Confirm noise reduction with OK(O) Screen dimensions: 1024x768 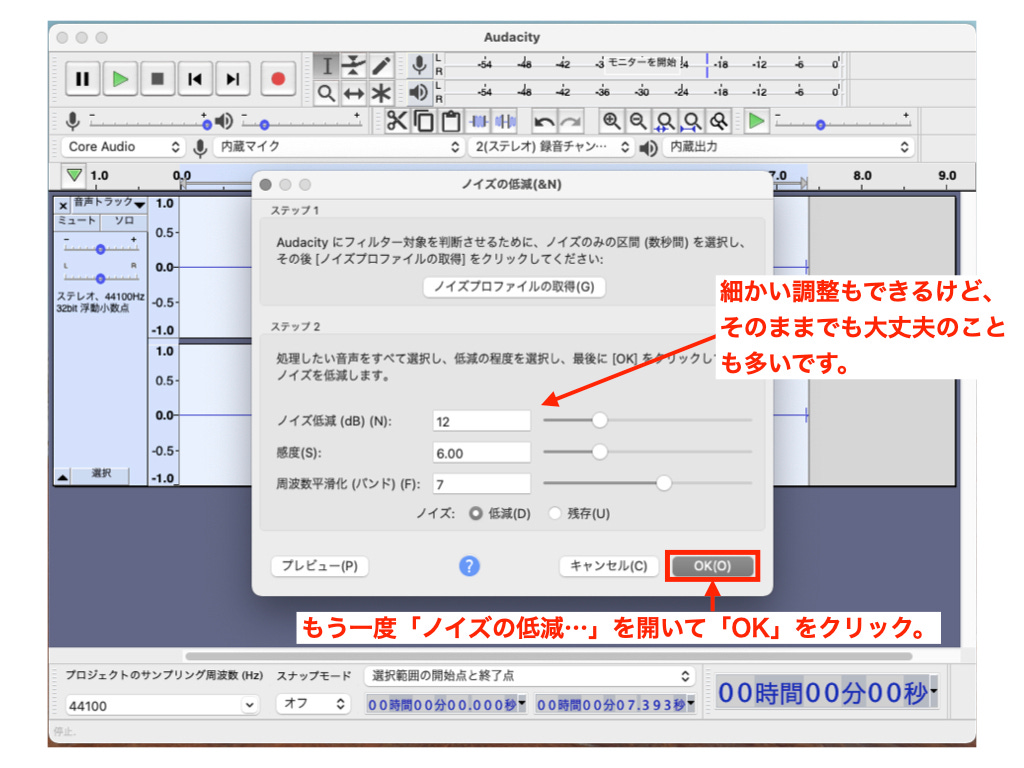click(x=712, y=566)
